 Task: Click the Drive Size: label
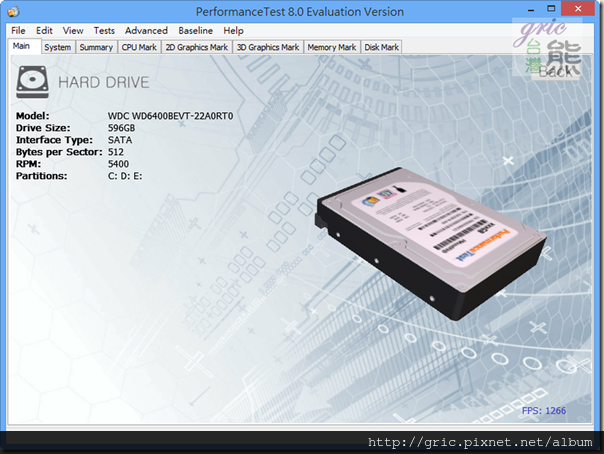43,128
